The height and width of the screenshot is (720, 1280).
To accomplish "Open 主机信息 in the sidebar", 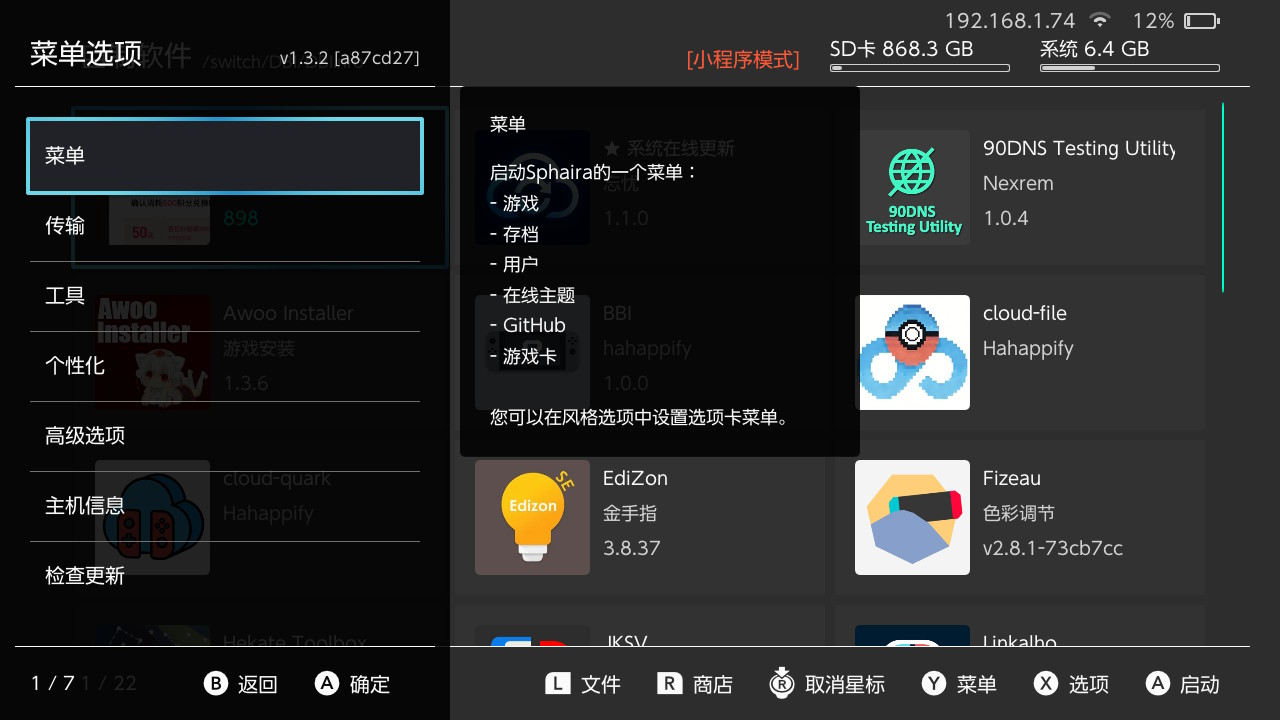I will click(x=225, y=506).
